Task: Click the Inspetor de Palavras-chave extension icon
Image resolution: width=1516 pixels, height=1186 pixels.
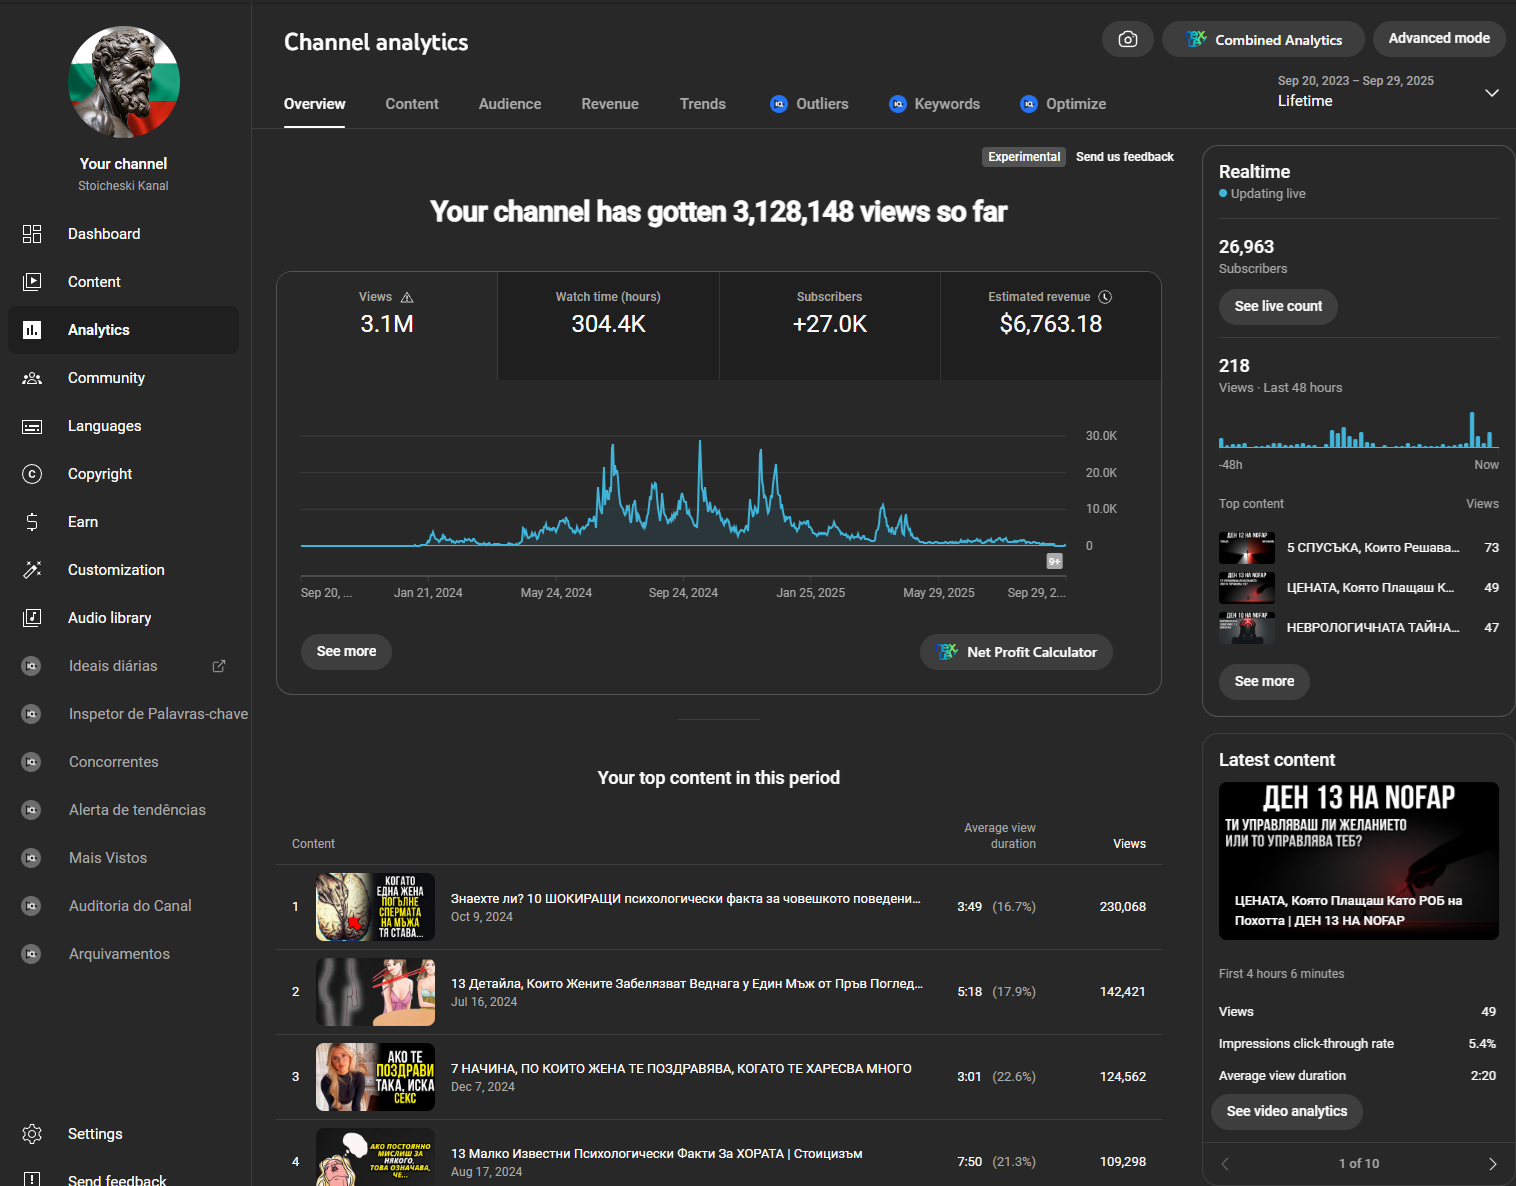Action: click(32, 714)
